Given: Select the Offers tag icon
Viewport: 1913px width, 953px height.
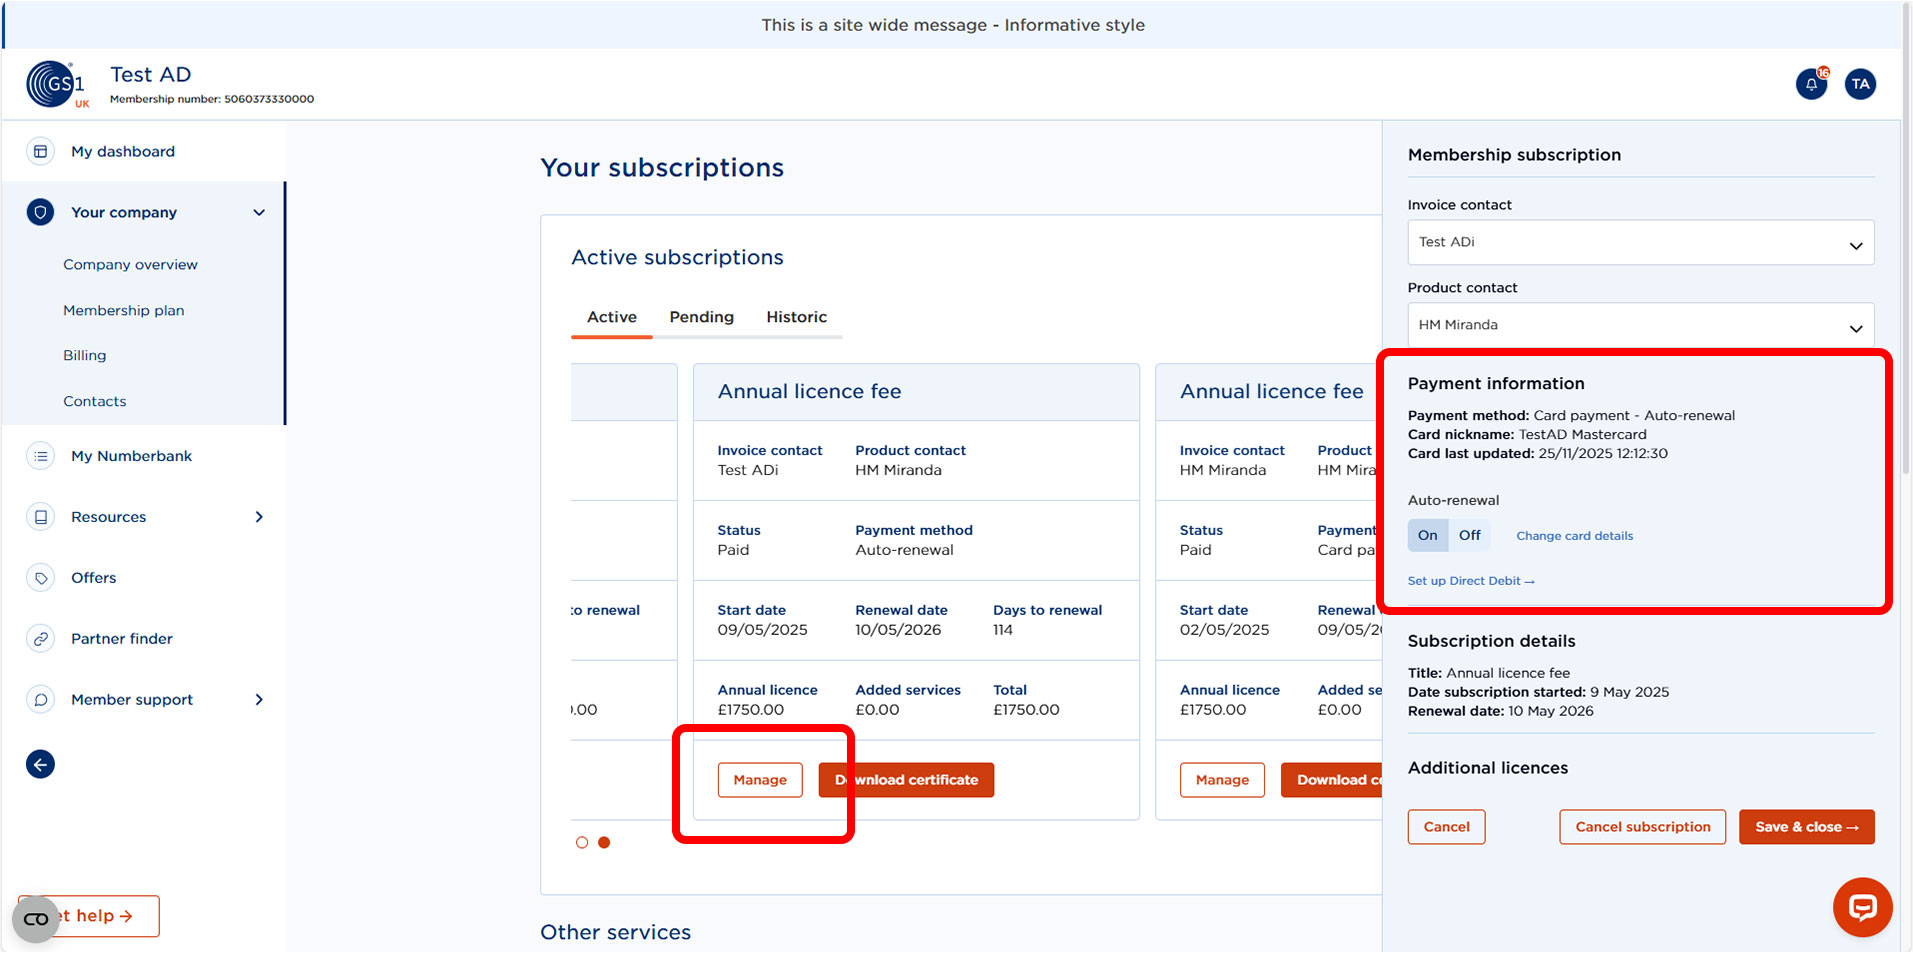Looking at the screenshot, I should (40, 577).
